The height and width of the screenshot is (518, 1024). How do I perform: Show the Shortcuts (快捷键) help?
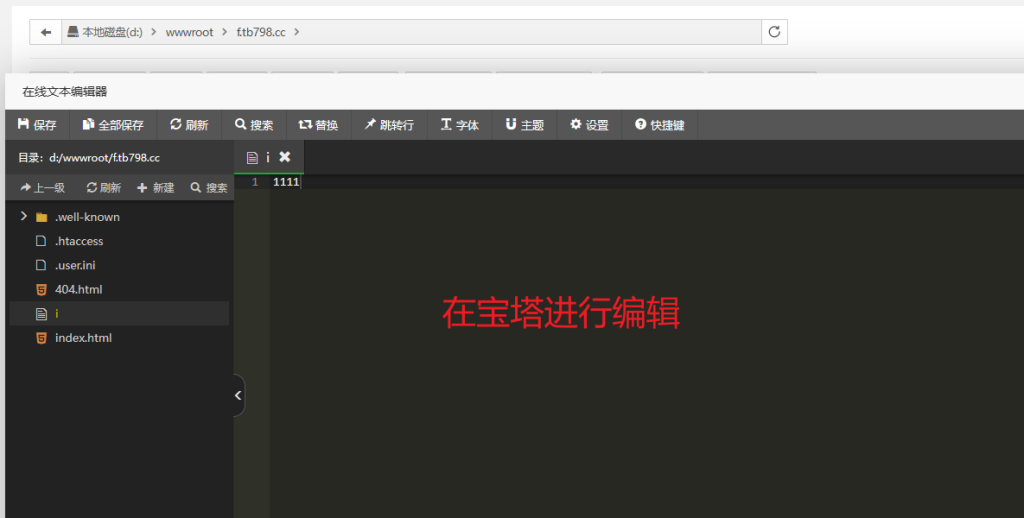click(x=659, y=125)
